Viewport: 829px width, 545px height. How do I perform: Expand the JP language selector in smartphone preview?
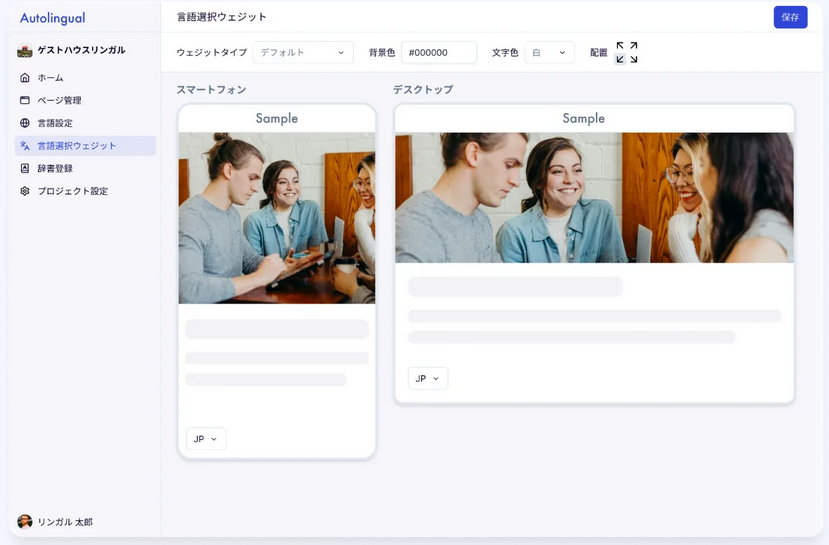pos(206,439)
